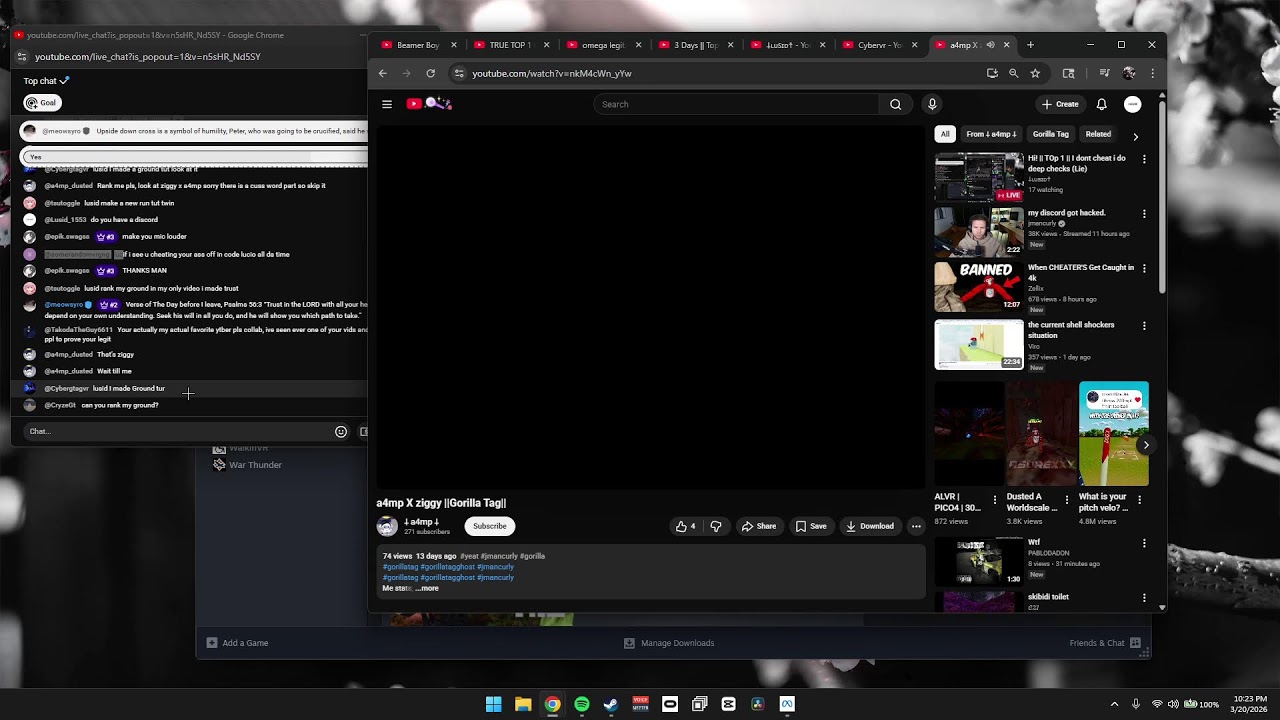Share the a4mp X ziggy video

click(758, 526)
